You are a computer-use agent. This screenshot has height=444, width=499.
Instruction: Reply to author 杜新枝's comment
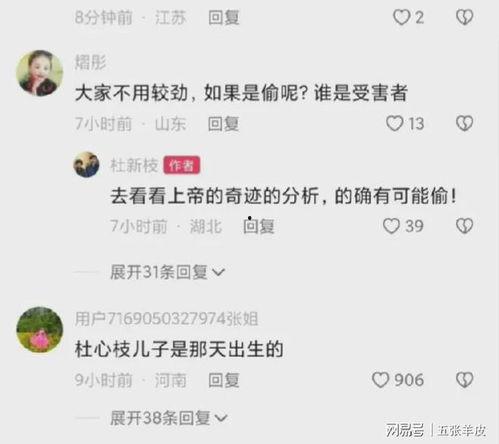click(x=259, y=226)
